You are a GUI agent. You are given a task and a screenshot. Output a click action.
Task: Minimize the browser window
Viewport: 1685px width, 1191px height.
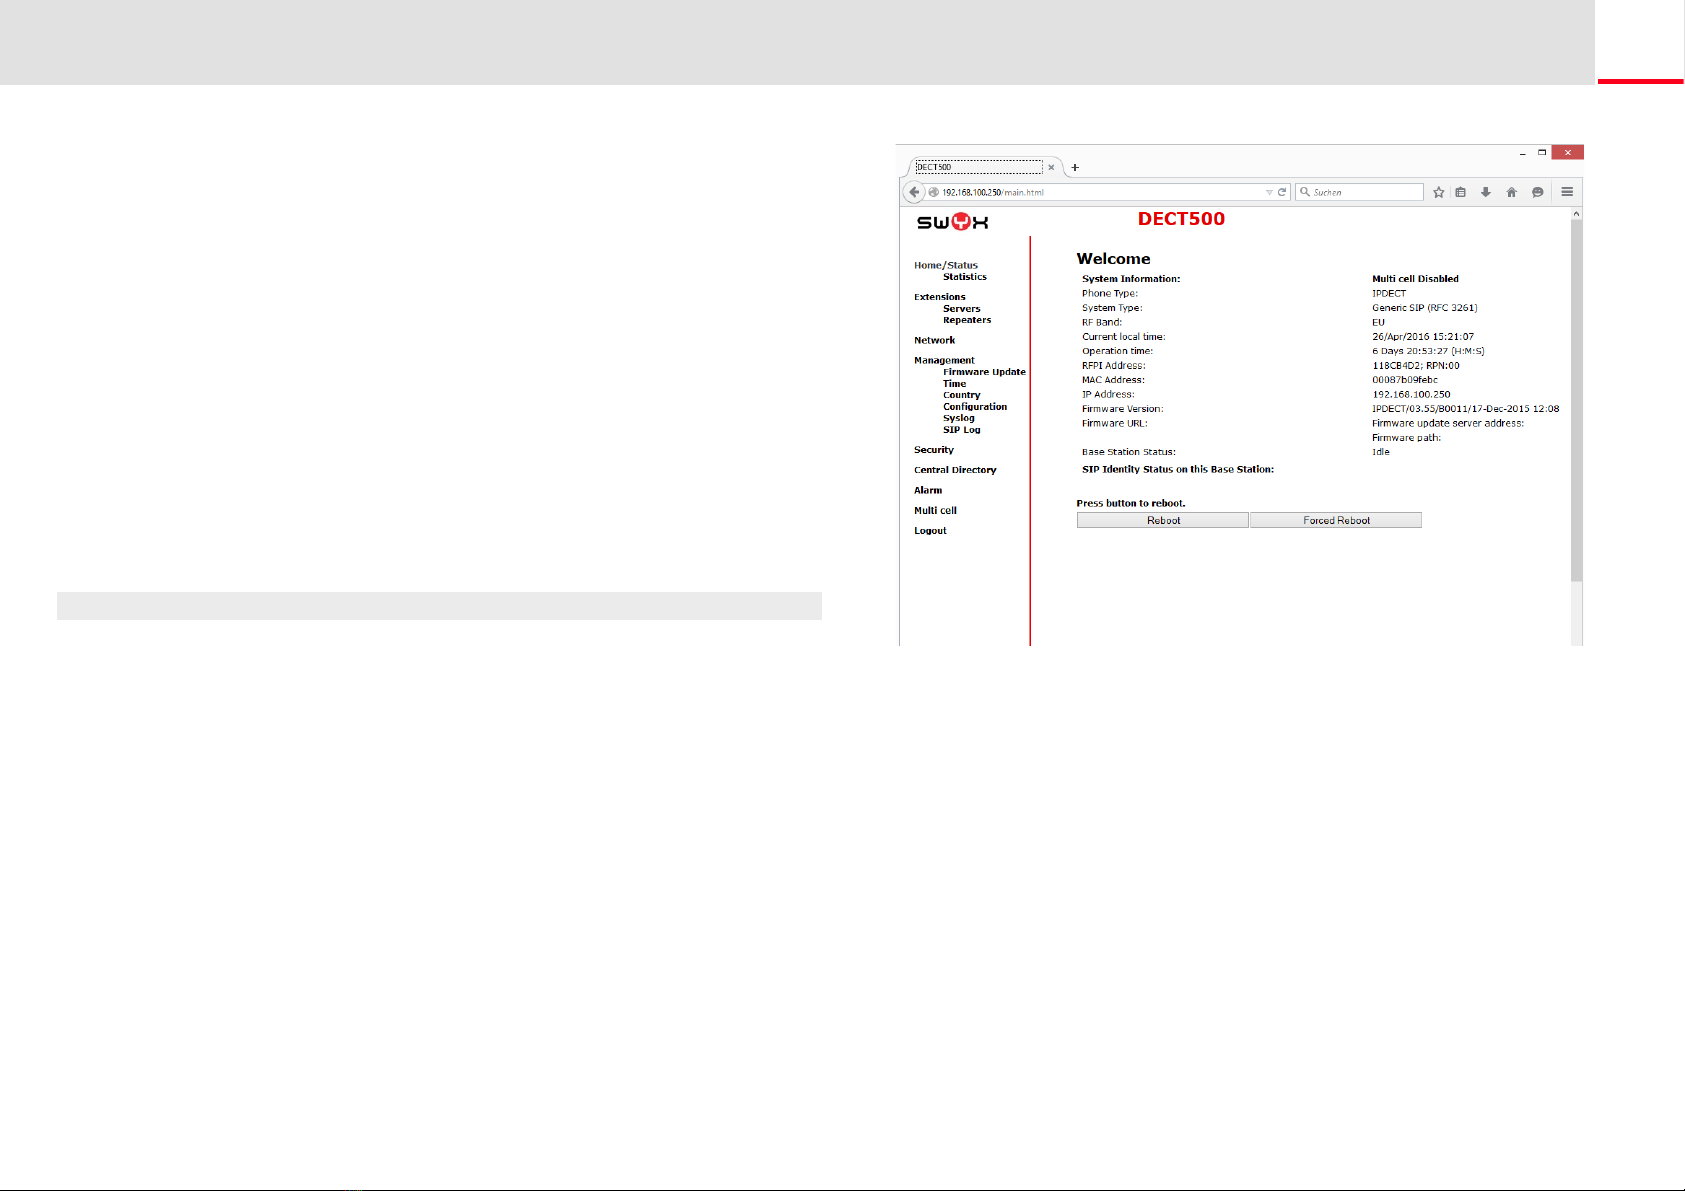coord(1523,152)
